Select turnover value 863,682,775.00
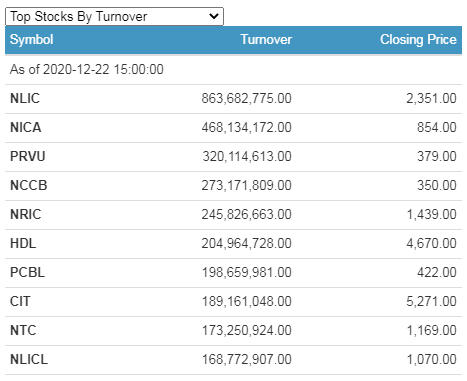The height and width of the screenshot is (381, 467). [247, 98]
